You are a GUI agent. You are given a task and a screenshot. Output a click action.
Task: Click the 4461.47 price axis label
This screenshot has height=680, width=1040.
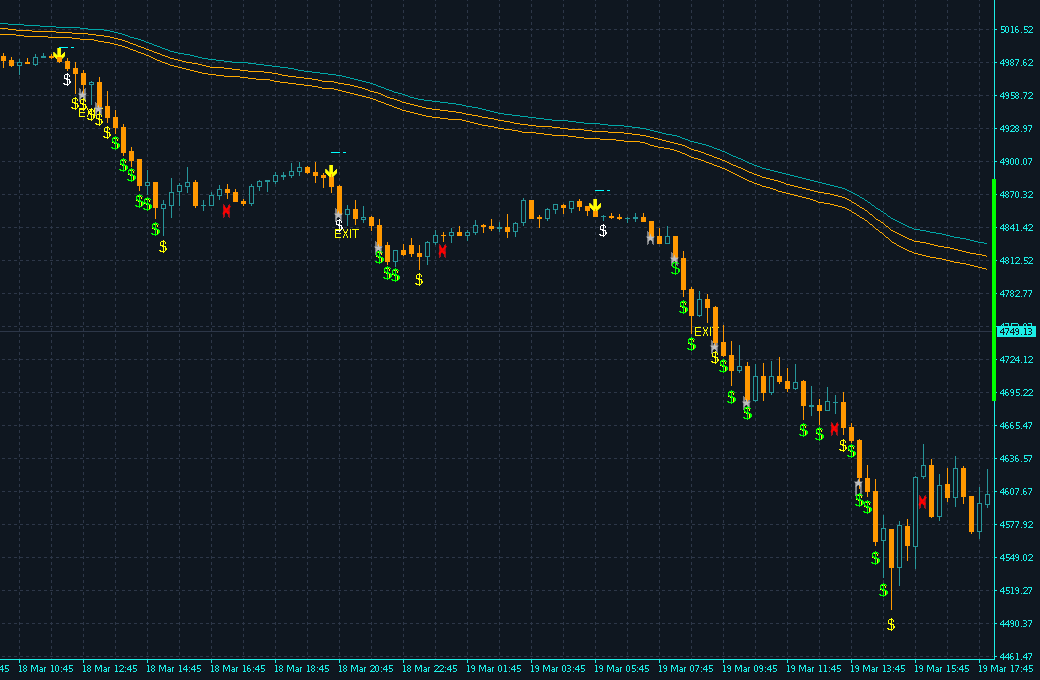coord(1017,657)
